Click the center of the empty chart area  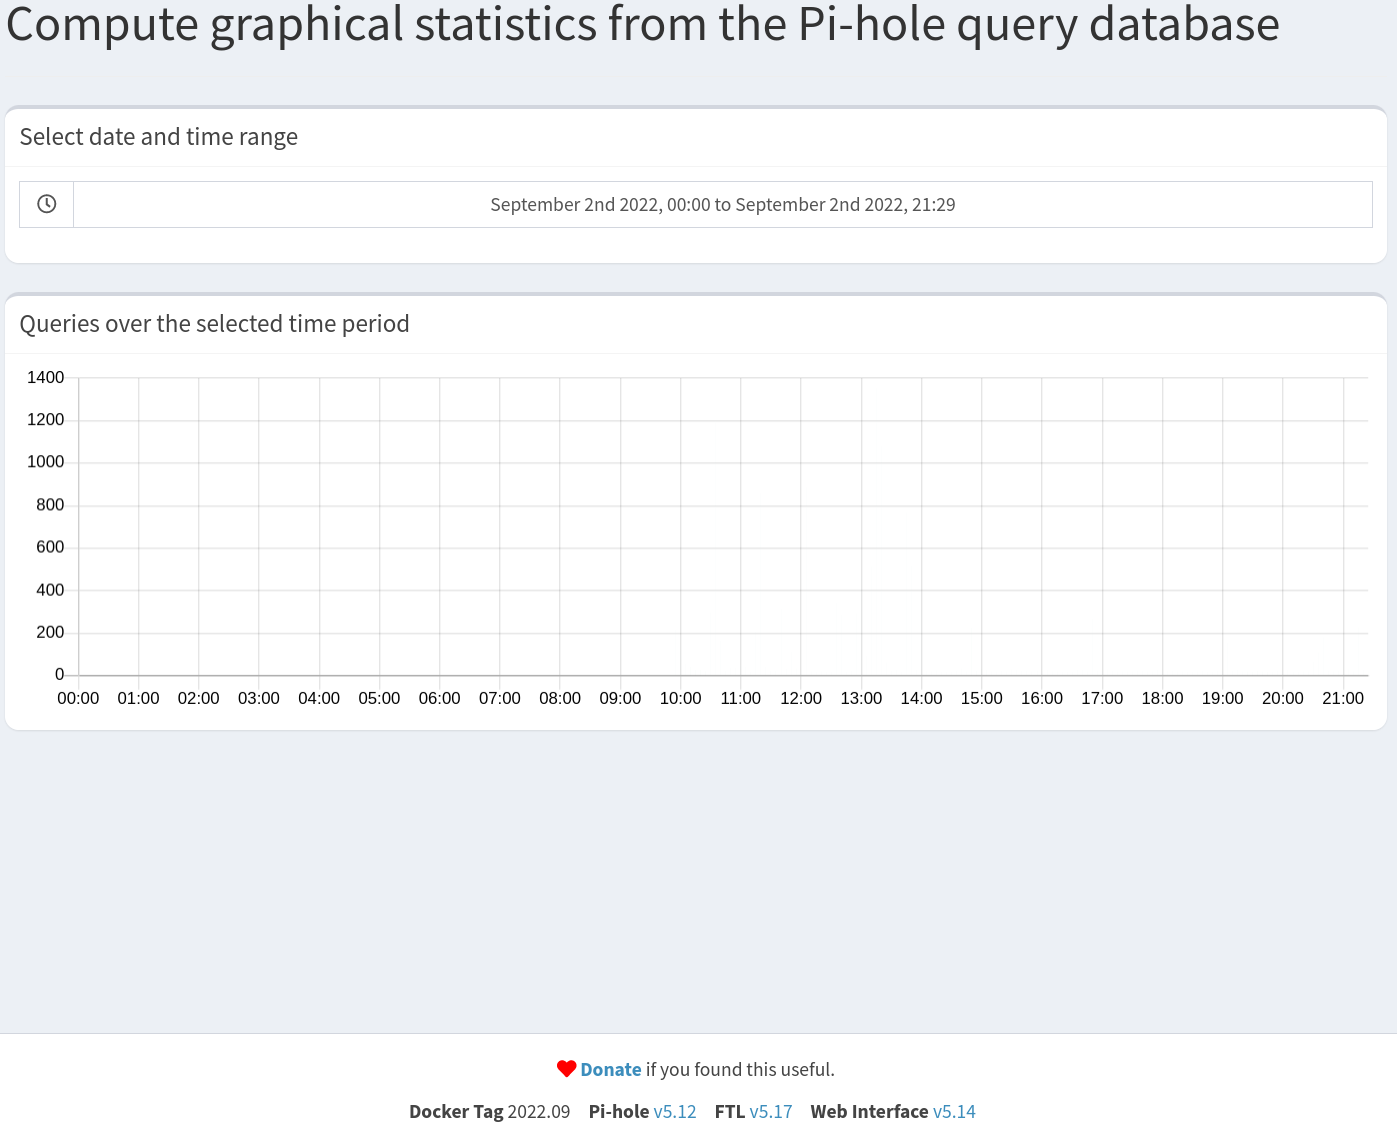pyautogui.click(x=720, y=525)
